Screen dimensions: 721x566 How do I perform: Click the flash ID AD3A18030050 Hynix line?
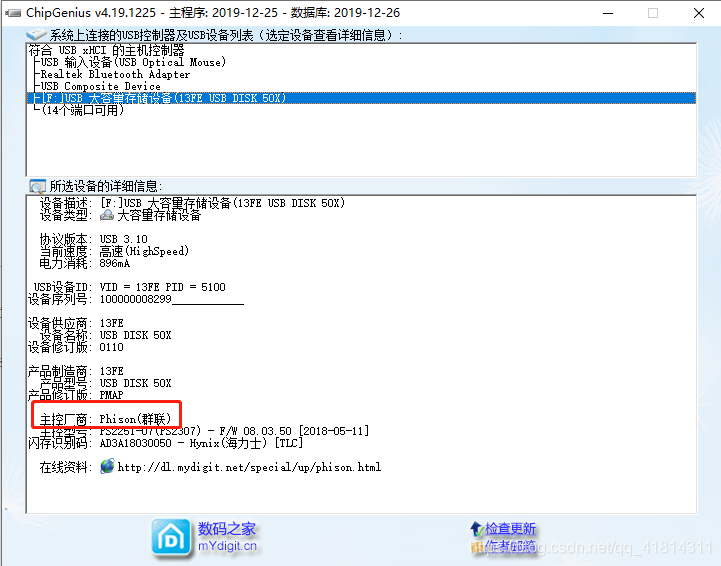(166, 443)
